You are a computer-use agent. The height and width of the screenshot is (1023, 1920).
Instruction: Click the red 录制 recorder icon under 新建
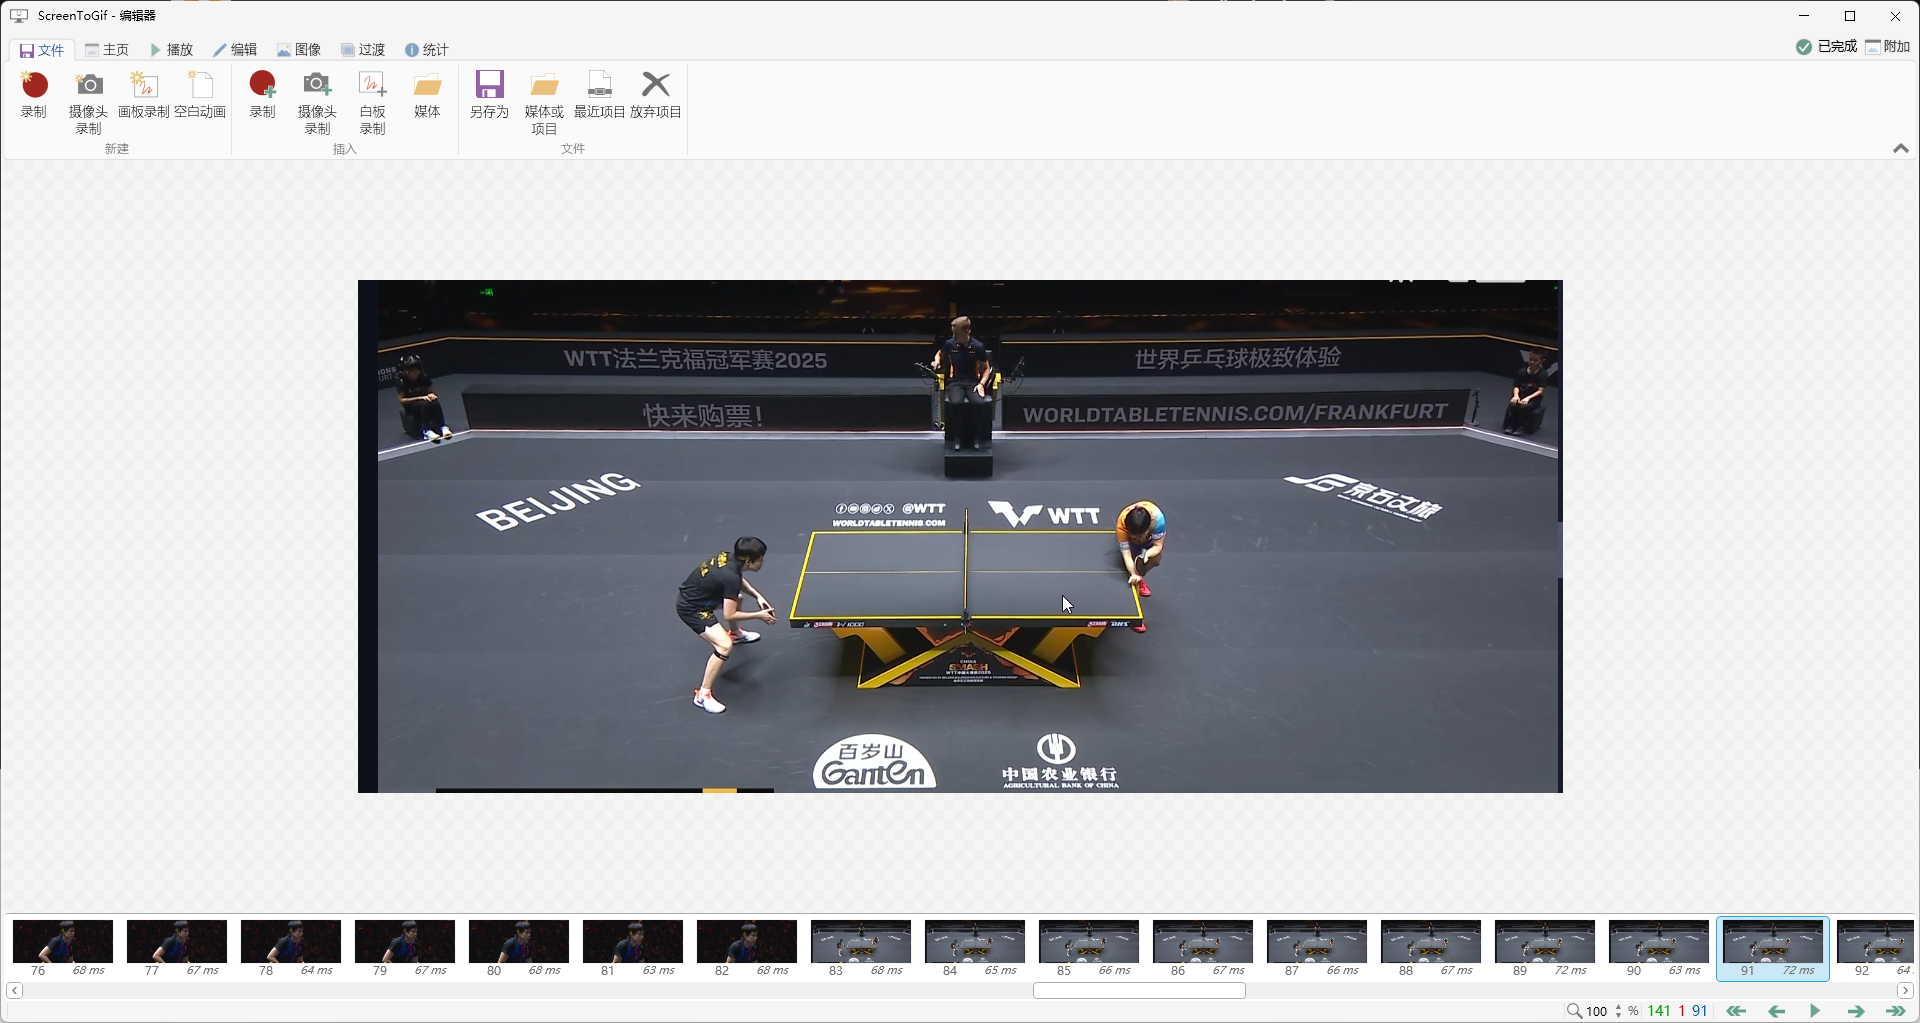(x=34, y=86)
